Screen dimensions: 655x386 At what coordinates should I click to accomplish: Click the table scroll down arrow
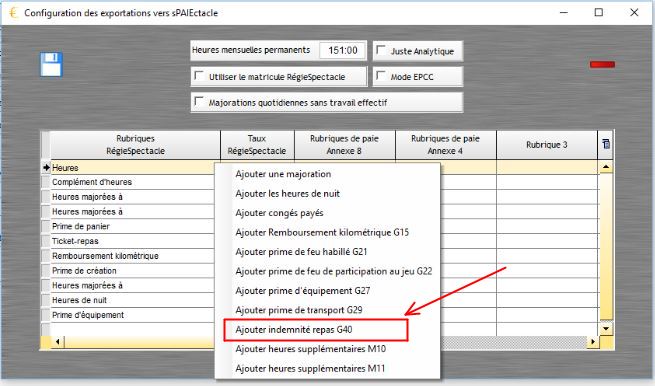pos(606,329)
